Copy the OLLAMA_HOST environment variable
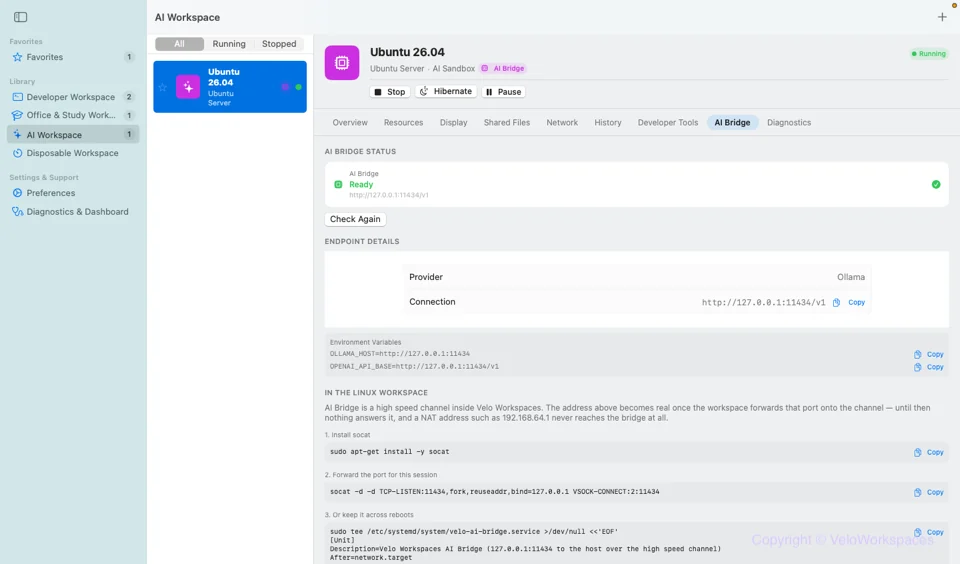 click(x=928, y=355)
